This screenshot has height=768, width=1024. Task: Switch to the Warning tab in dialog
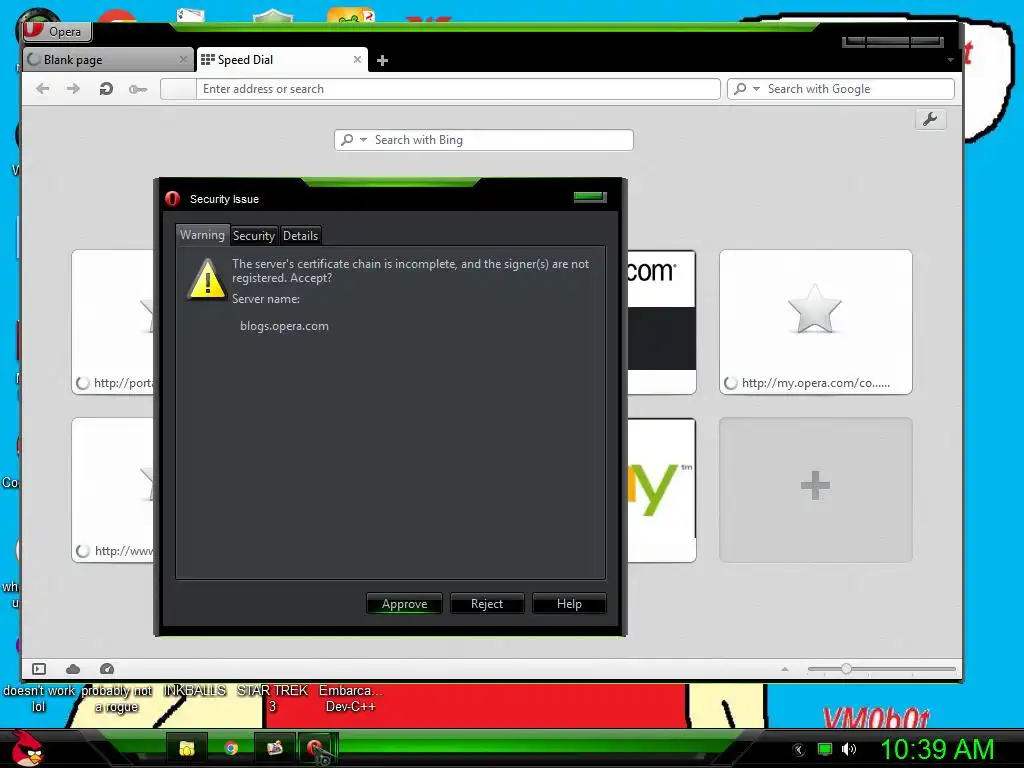click(x=202, y=235)
